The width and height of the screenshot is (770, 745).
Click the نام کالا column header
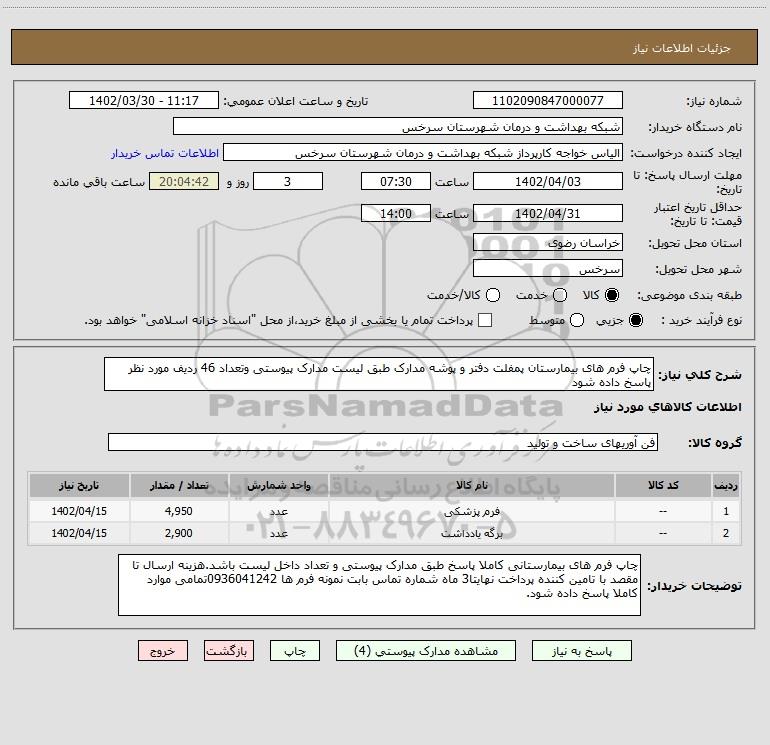point(471,485)
